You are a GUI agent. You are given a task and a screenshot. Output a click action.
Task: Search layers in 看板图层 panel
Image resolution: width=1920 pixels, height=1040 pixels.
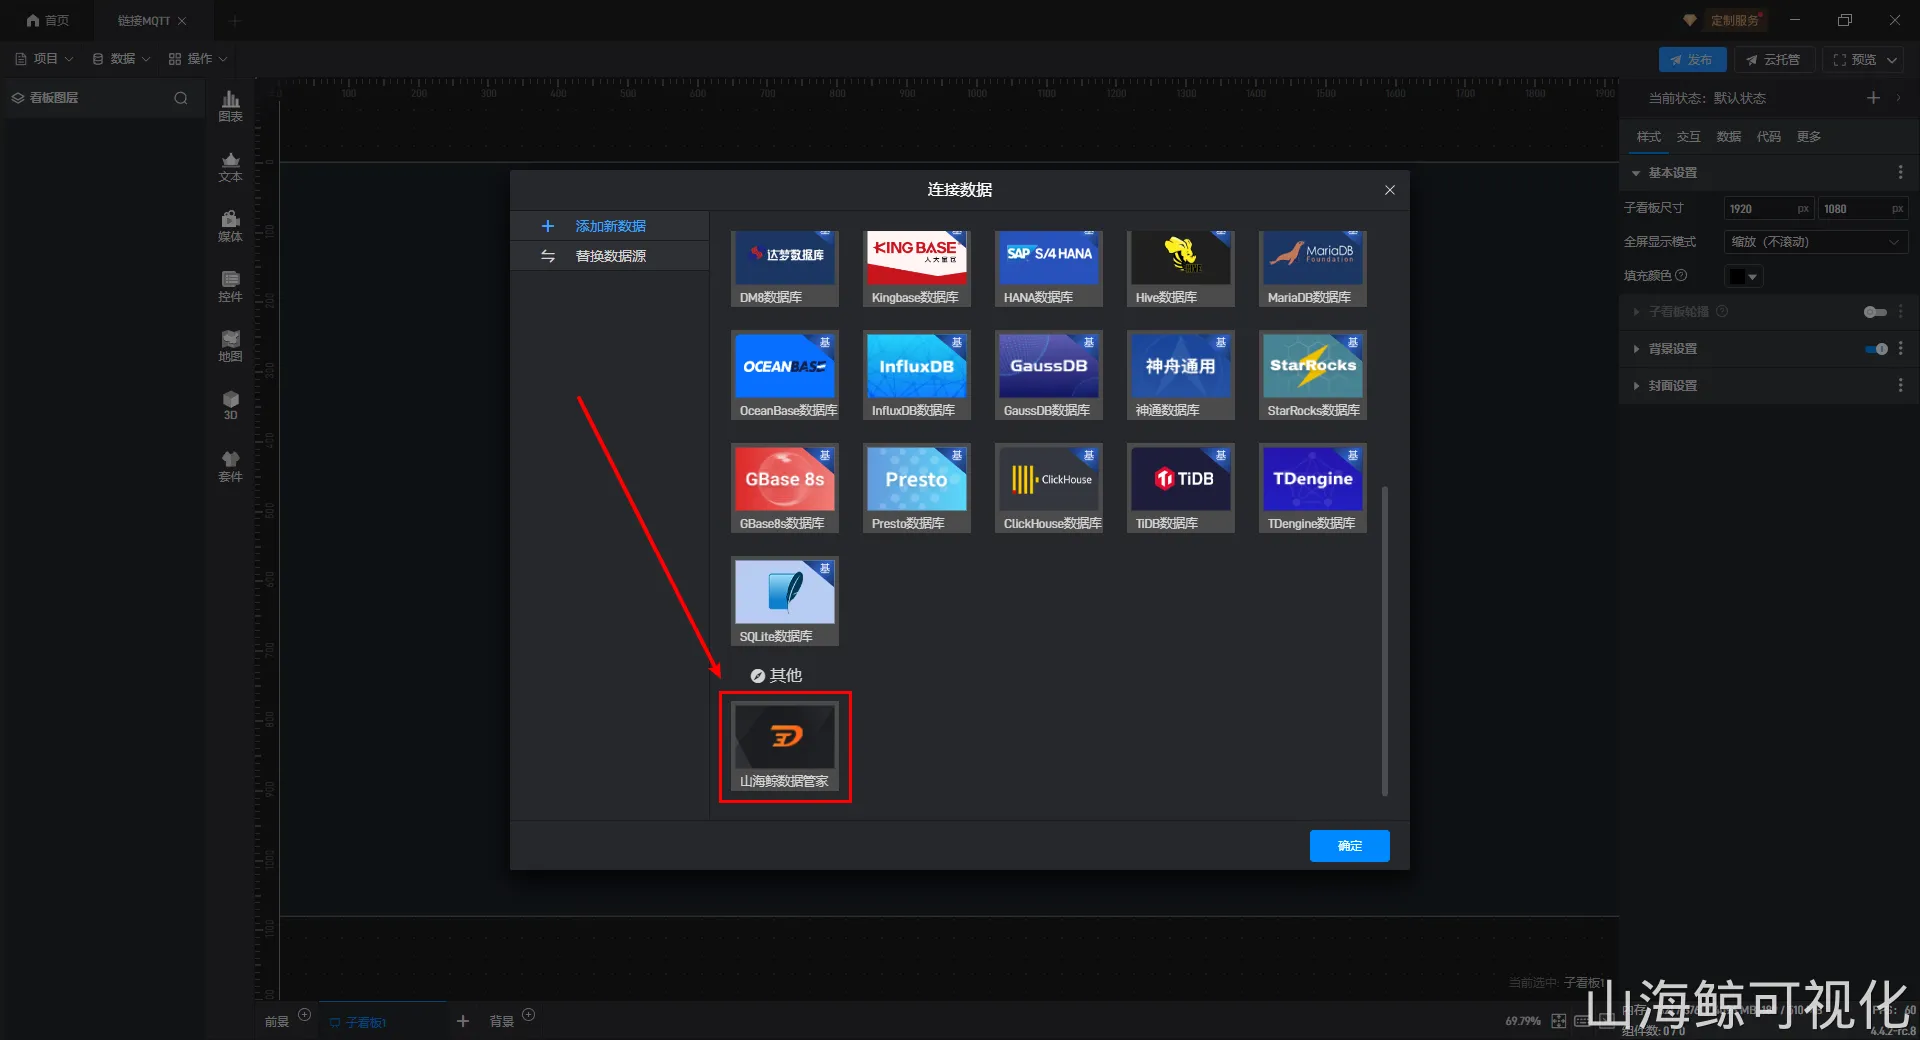pos(181,98)
